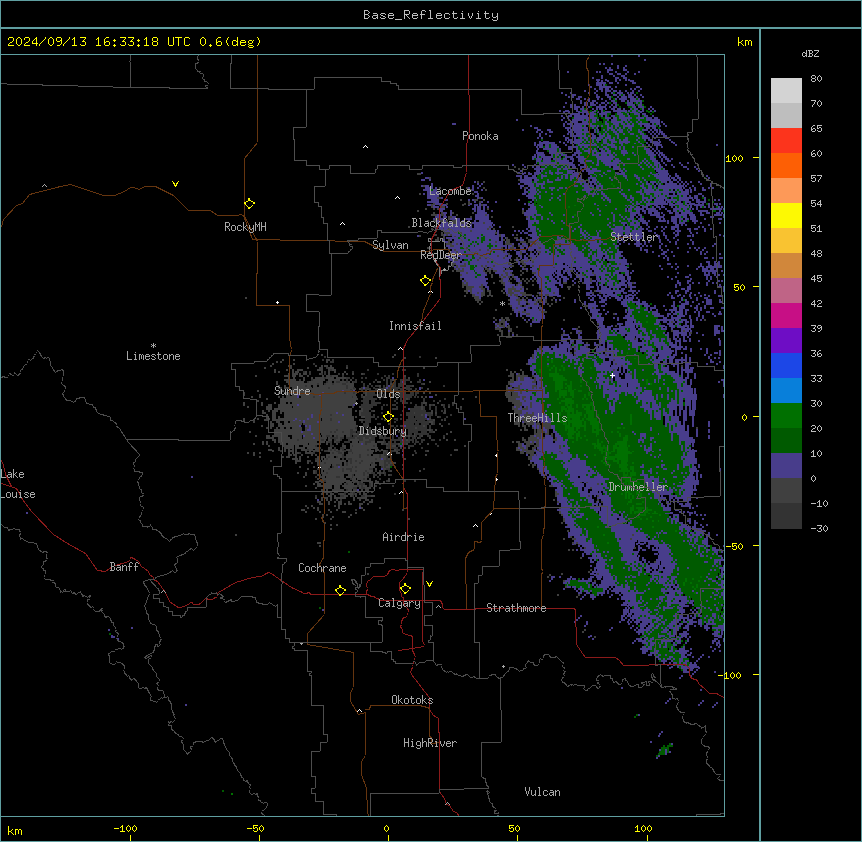Screen dimensions: 862x842
Task: Click the Sylvan town label
Action: [x=390, y=245]
